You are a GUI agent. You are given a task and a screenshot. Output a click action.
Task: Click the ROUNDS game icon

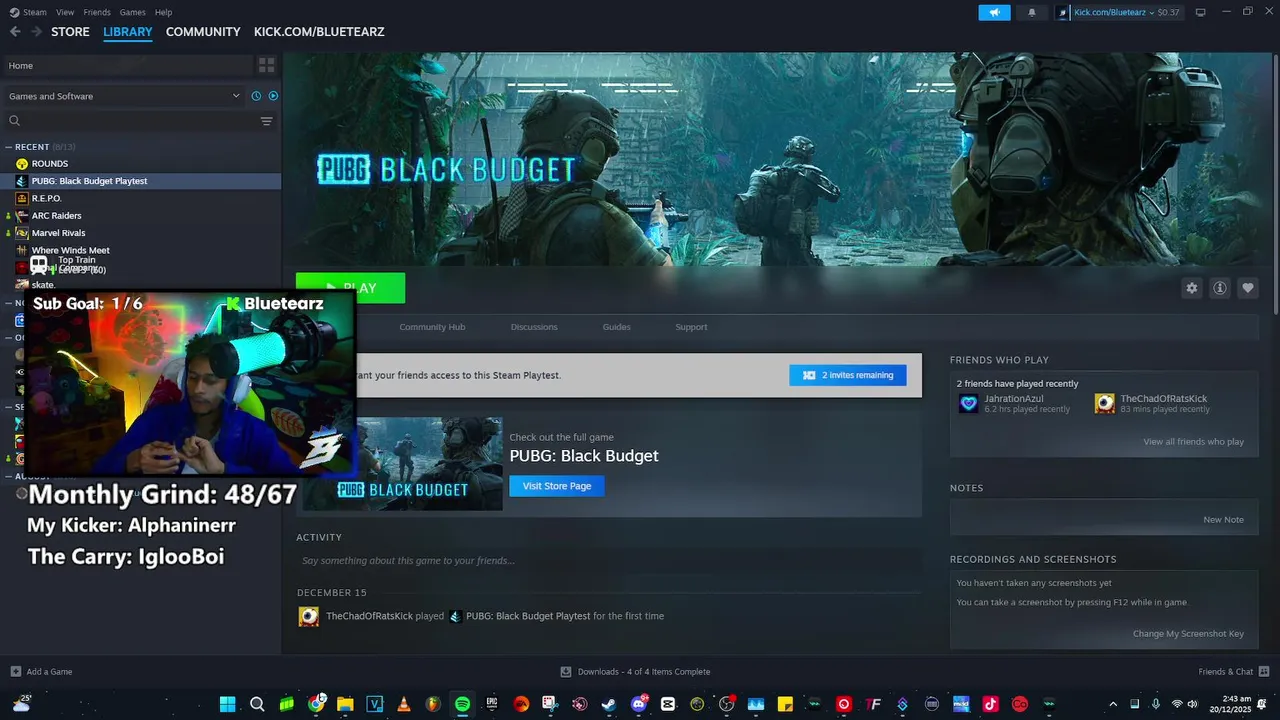(x=22, y=164)
